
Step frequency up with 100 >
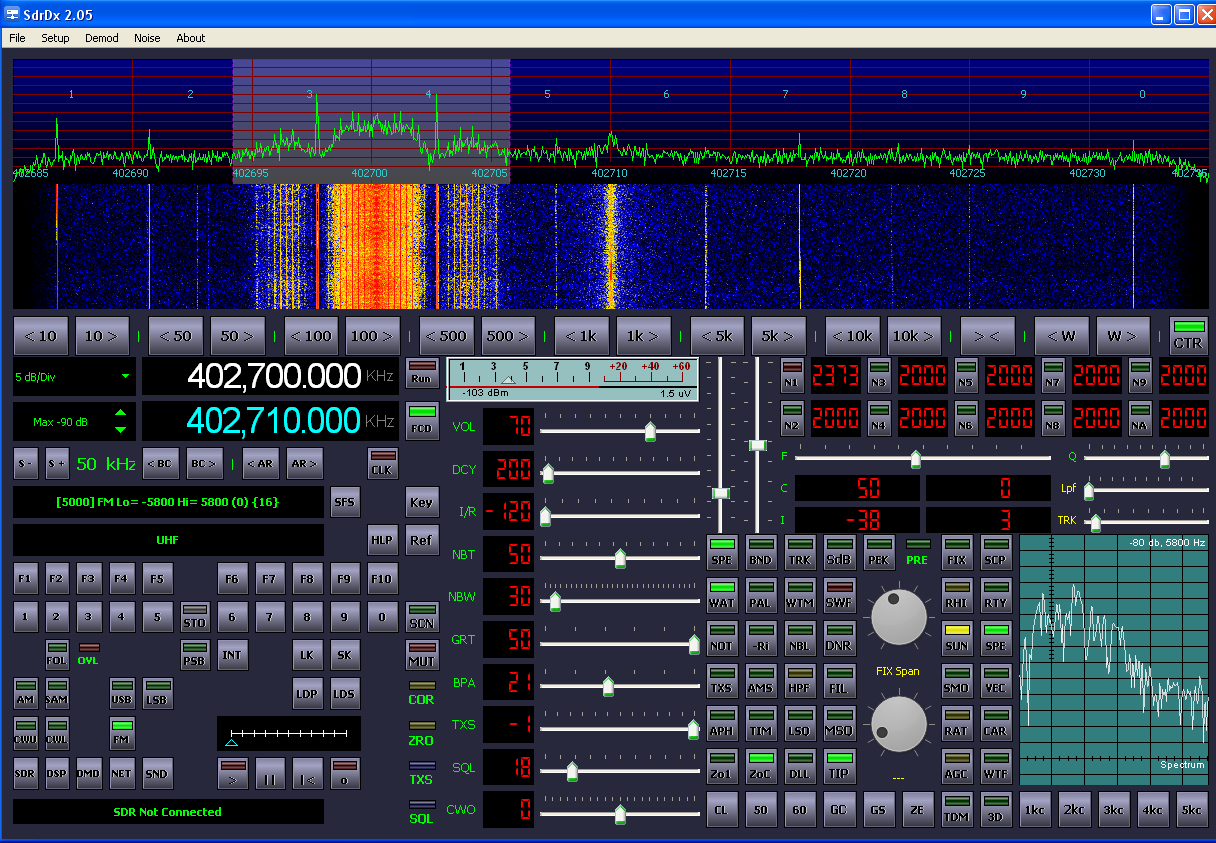[373, 336]
